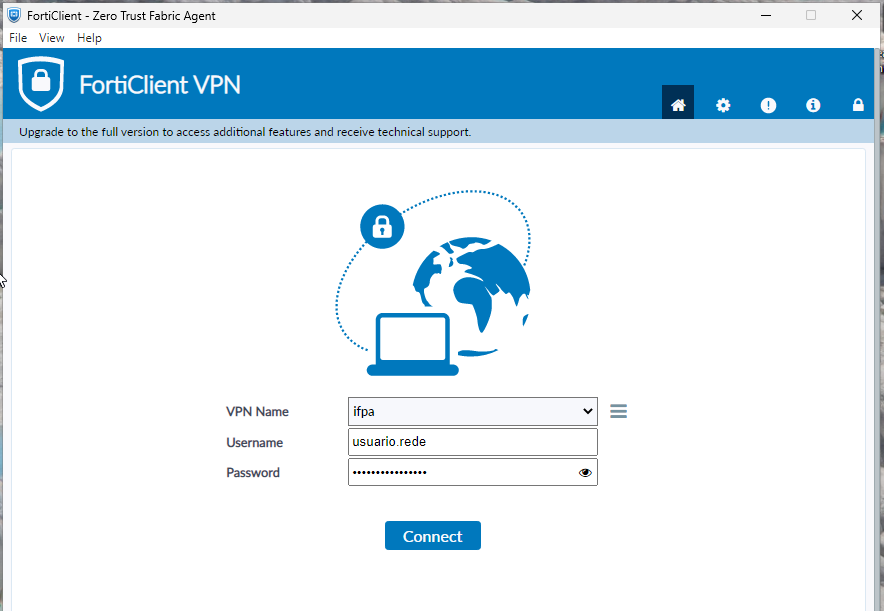Open notifications exclamation icon
Image resolution: width=884 pixels, height=611 pixels.
pos(768,105)
